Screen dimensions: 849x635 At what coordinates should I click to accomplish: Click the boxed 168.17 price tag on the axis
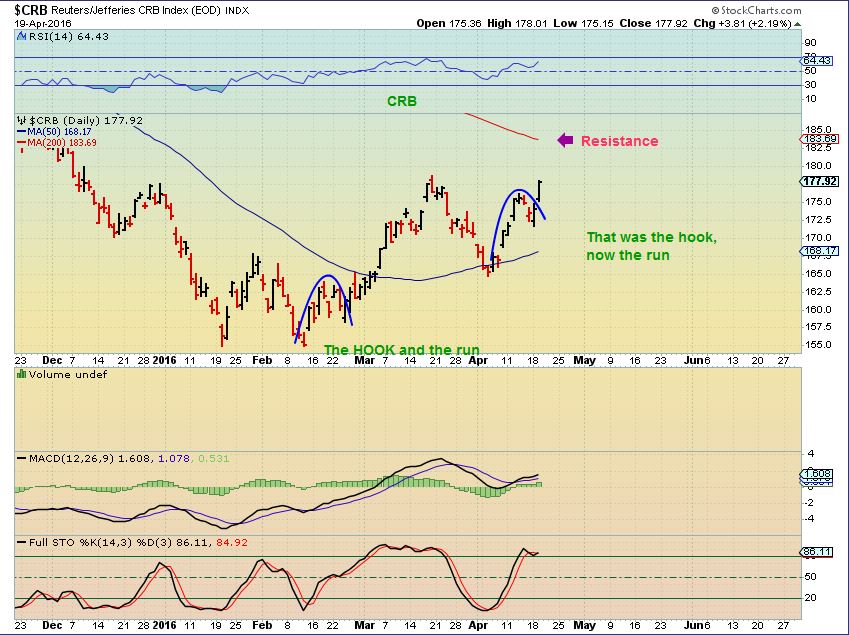(820, 251)
